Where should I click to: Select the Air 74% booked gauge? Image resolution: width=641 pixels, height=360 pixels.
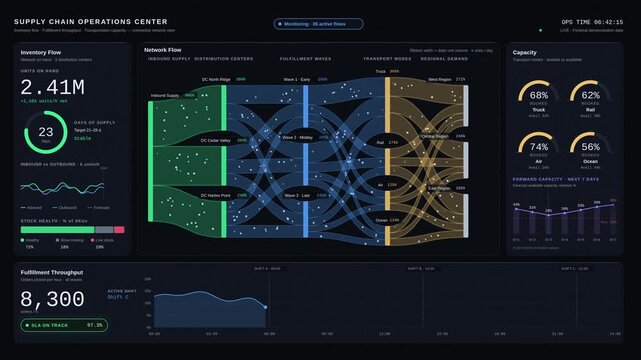click(x=538, y=150)
